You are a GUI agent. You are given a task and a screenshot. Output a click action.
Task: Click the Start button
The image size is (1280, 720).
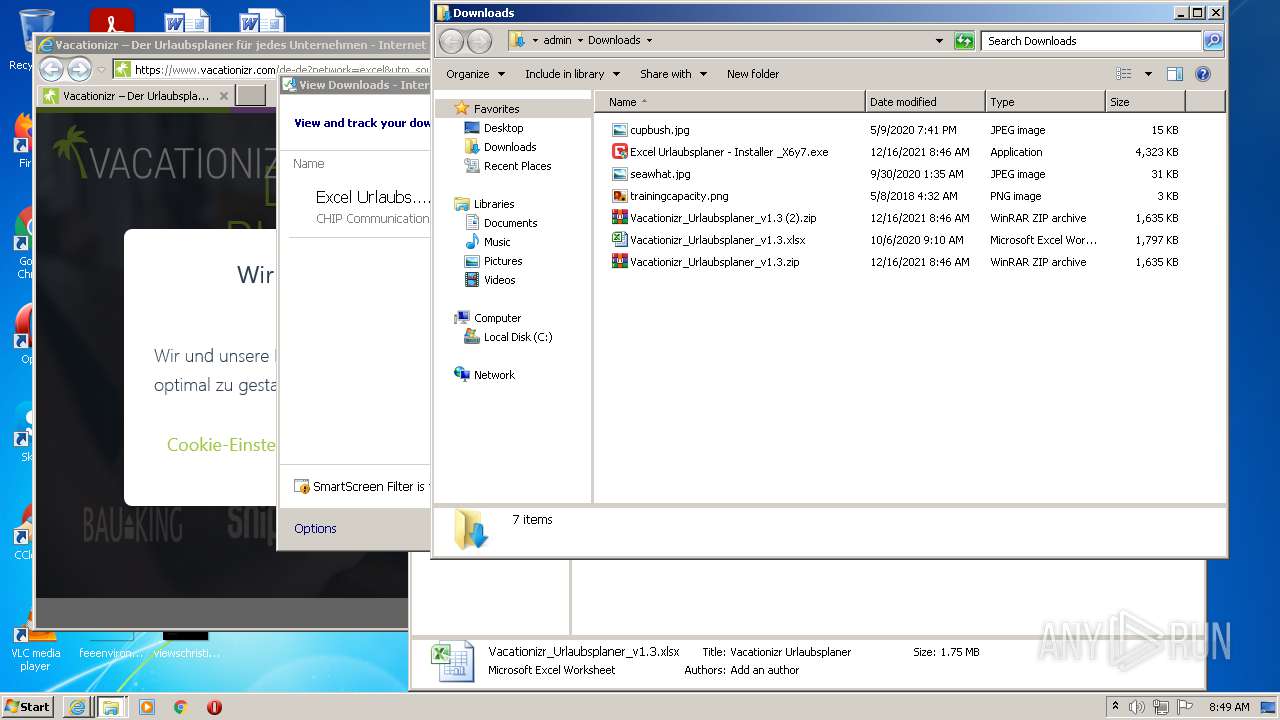[28, 706]
